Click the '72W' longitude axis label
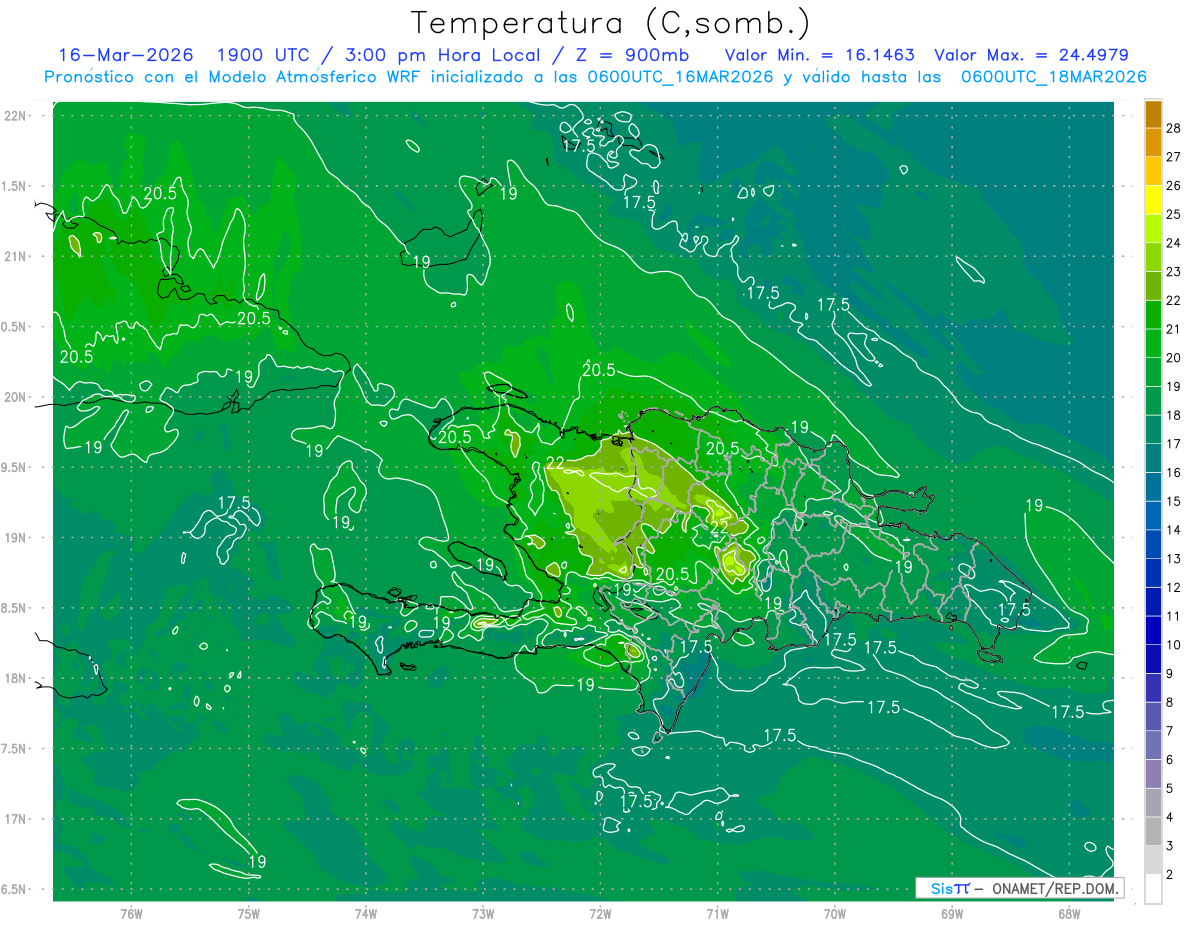The width and height of the screenshot is (1200, 927). pyautogui.click(x=600, y=912)
